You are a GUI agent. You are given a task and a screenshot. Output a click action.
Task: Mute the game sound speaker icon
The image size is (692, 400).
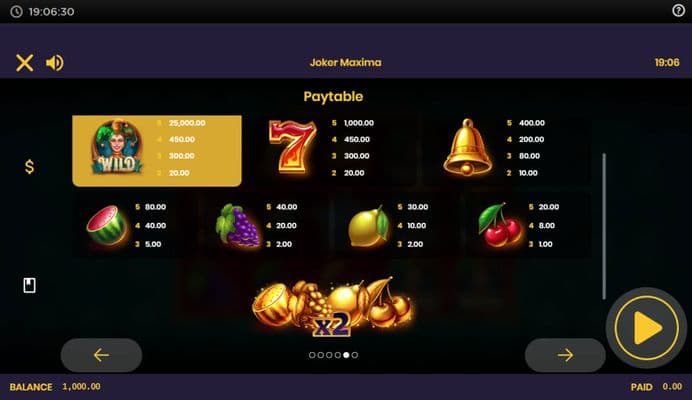click(x=55, y=63)
